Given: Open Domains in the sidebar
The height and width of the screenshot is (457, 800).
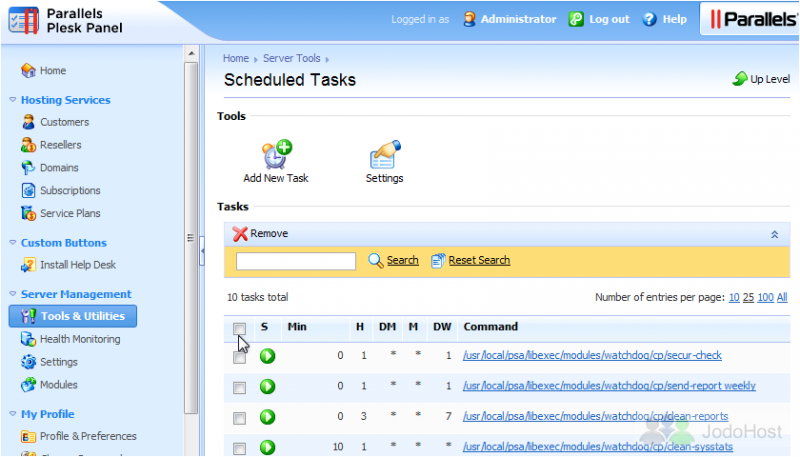Looking at the screenshot, I should tap(59, 167).
